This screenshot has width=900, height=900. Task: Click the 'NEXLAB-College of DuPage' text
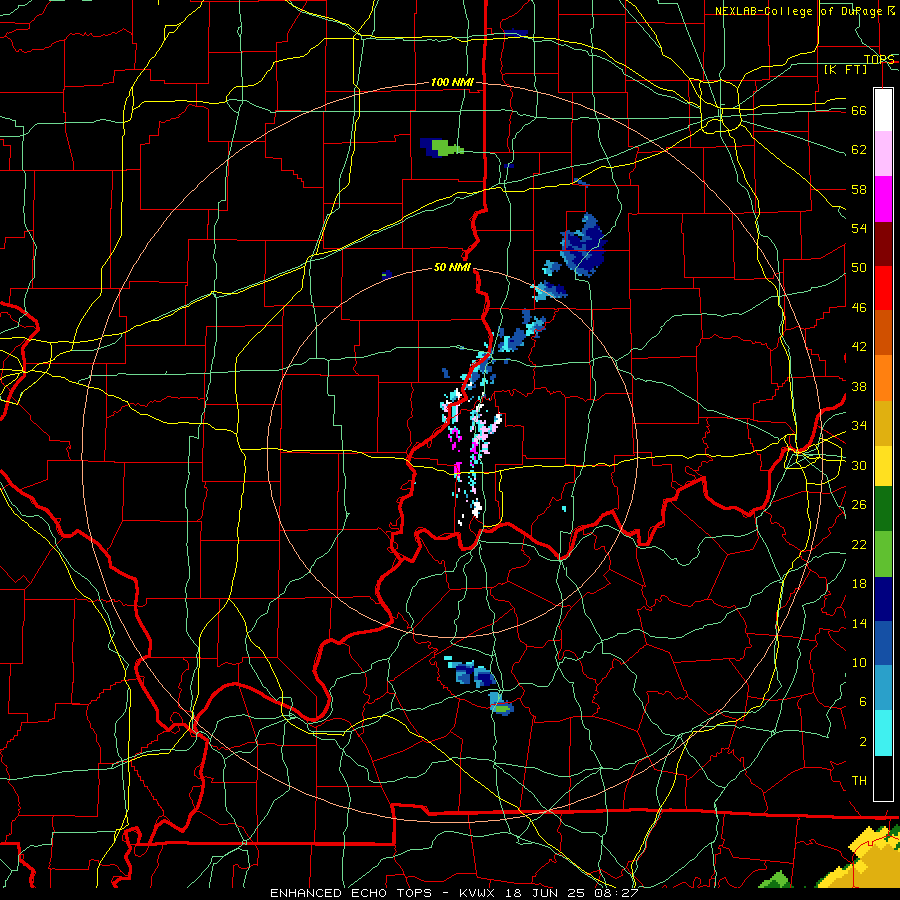(798, 11)
